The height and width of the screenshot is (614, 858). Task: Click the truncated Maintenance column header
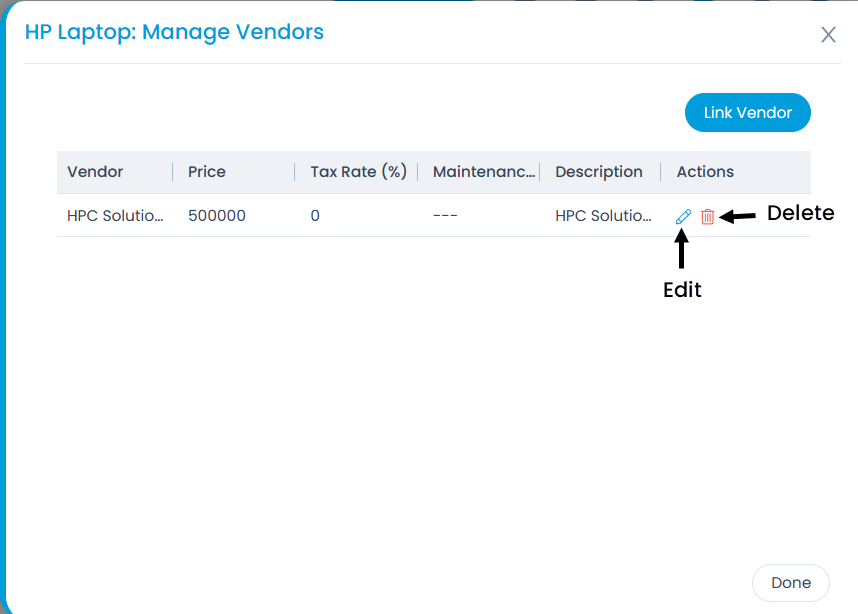[x=484, y=171]
